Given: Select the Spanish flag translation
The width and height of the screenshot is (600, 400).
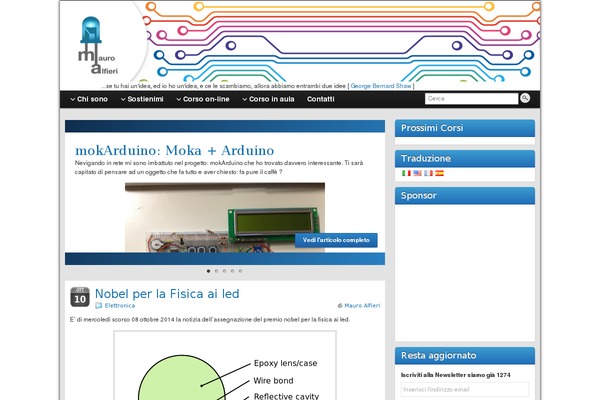Looking at the screenshot, I should tap(440, 173).
